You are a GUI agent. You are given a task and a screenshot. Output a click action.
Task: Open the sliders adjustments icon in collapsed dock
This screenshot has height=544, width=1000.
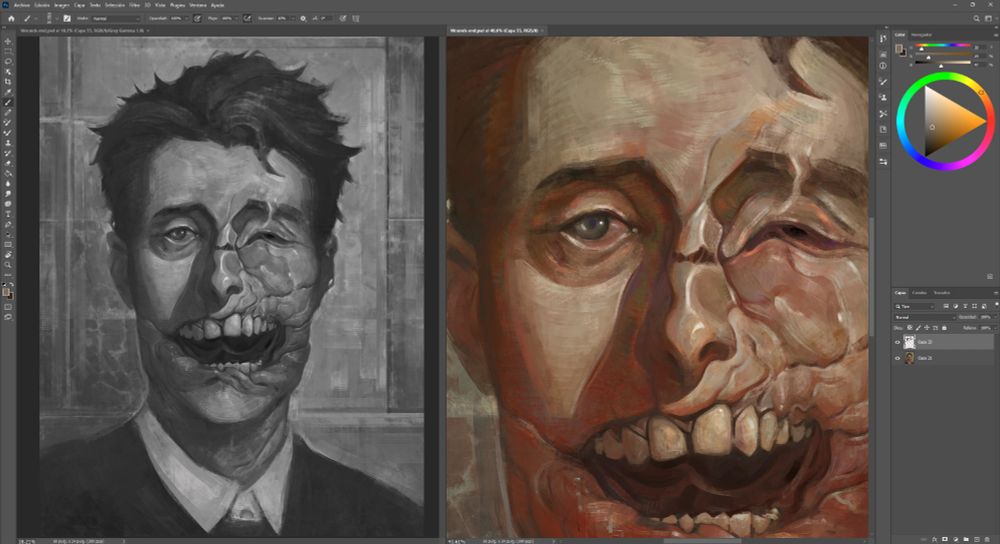883,161
